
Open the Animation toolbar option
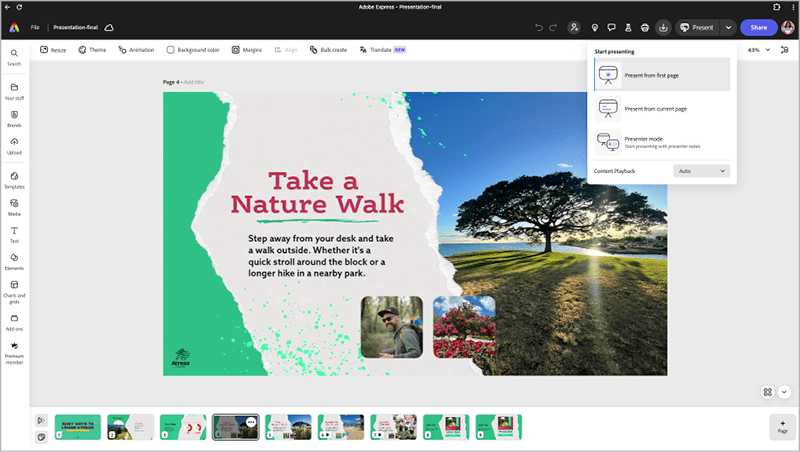[x=136, y=50]
